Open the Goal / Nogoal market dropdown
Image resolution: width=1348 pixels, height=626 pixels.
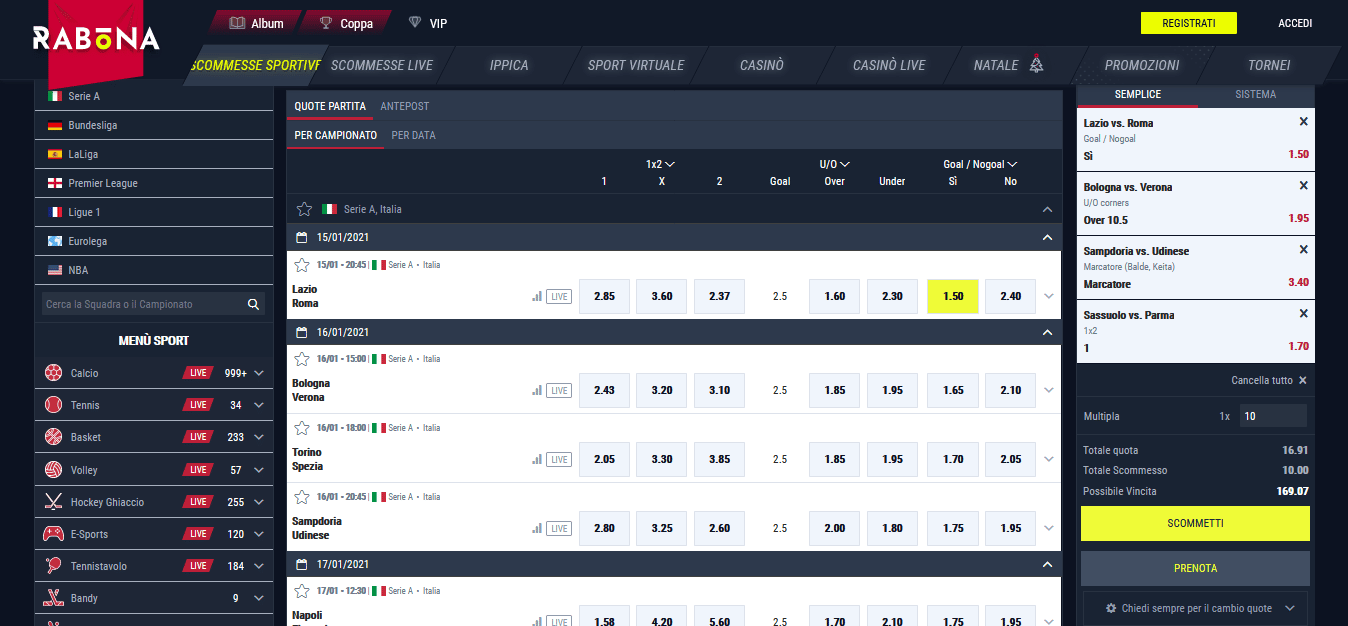click(x=980, y=164)
